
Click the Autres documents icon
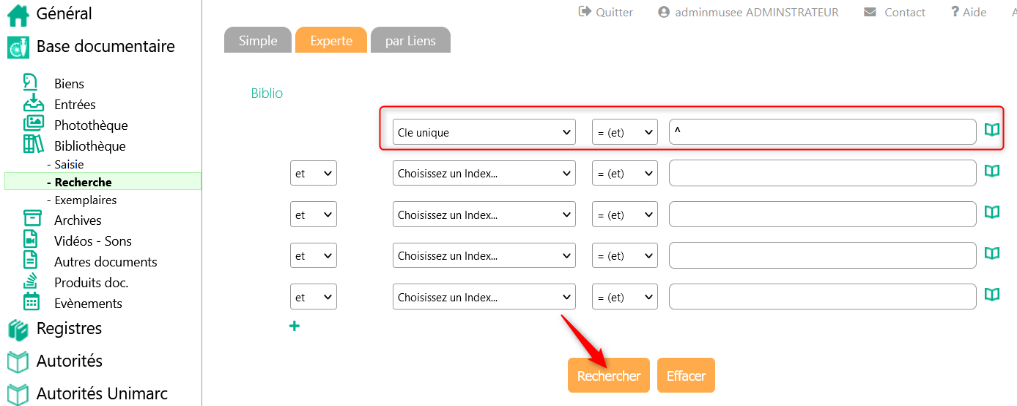(33, 262)
